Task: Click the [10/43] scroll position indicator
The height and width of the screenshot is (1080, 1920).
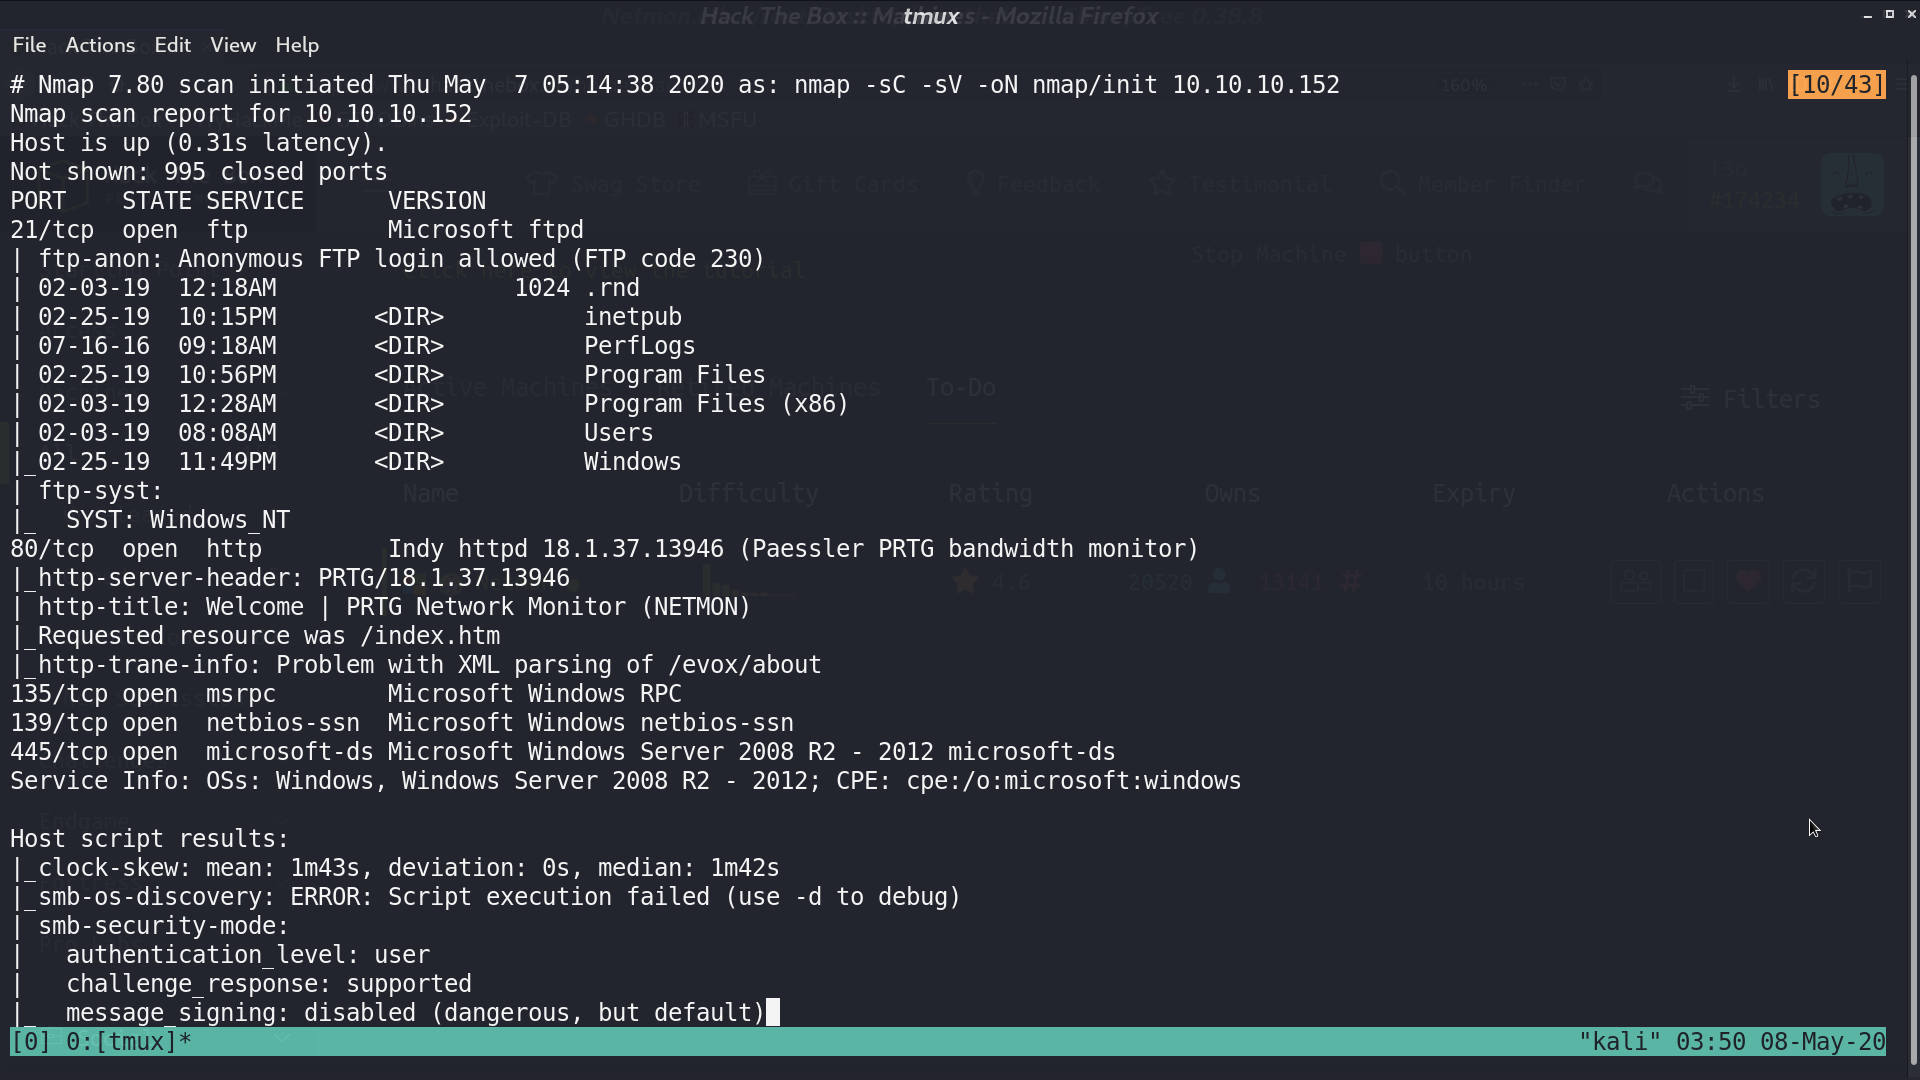Action: (1836, 84)
